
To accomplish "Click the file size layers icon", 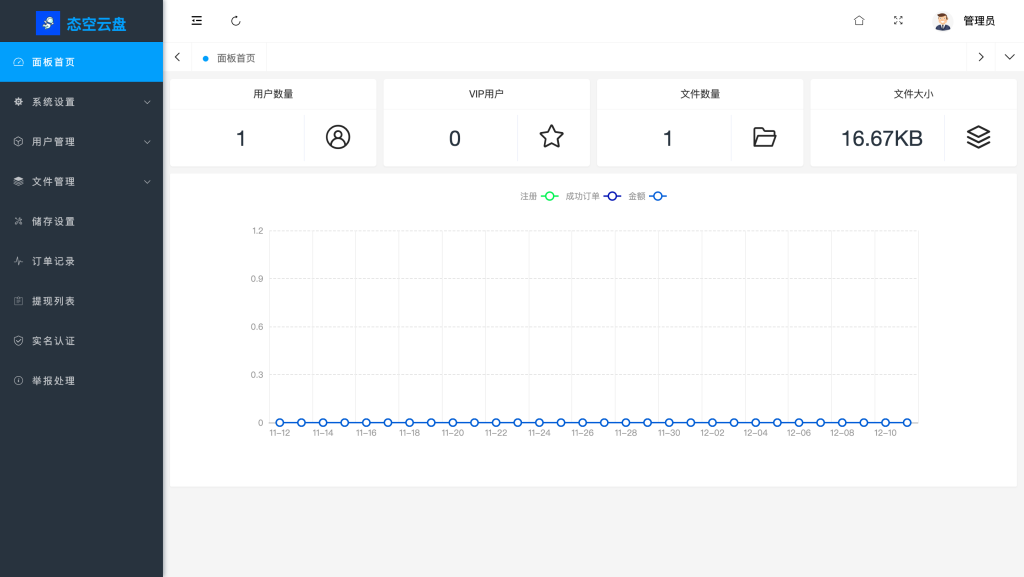I will coord(978,138).
